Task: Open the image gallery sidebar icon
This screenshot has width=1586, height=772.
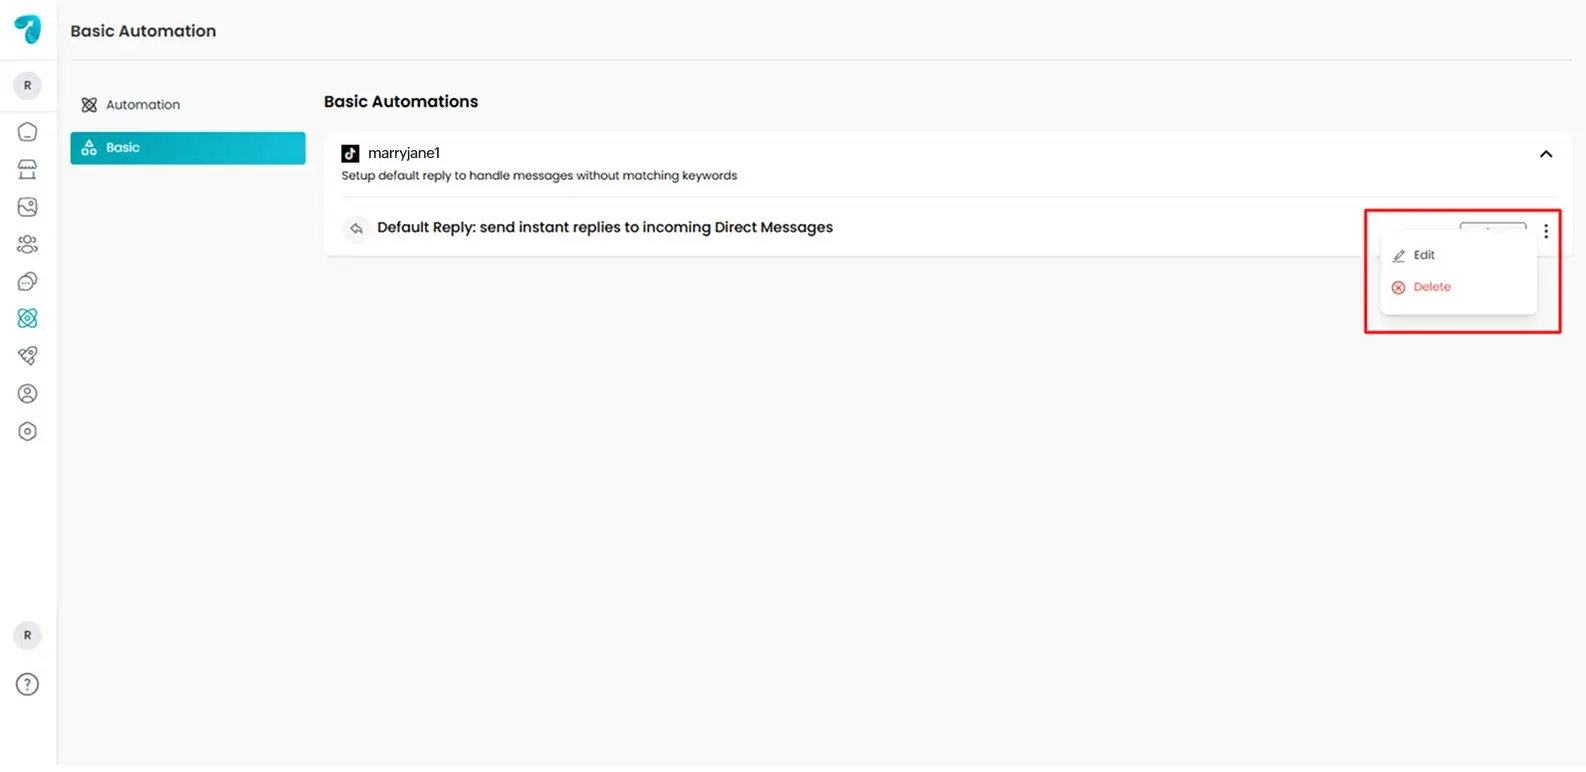Action: point(28,207)
